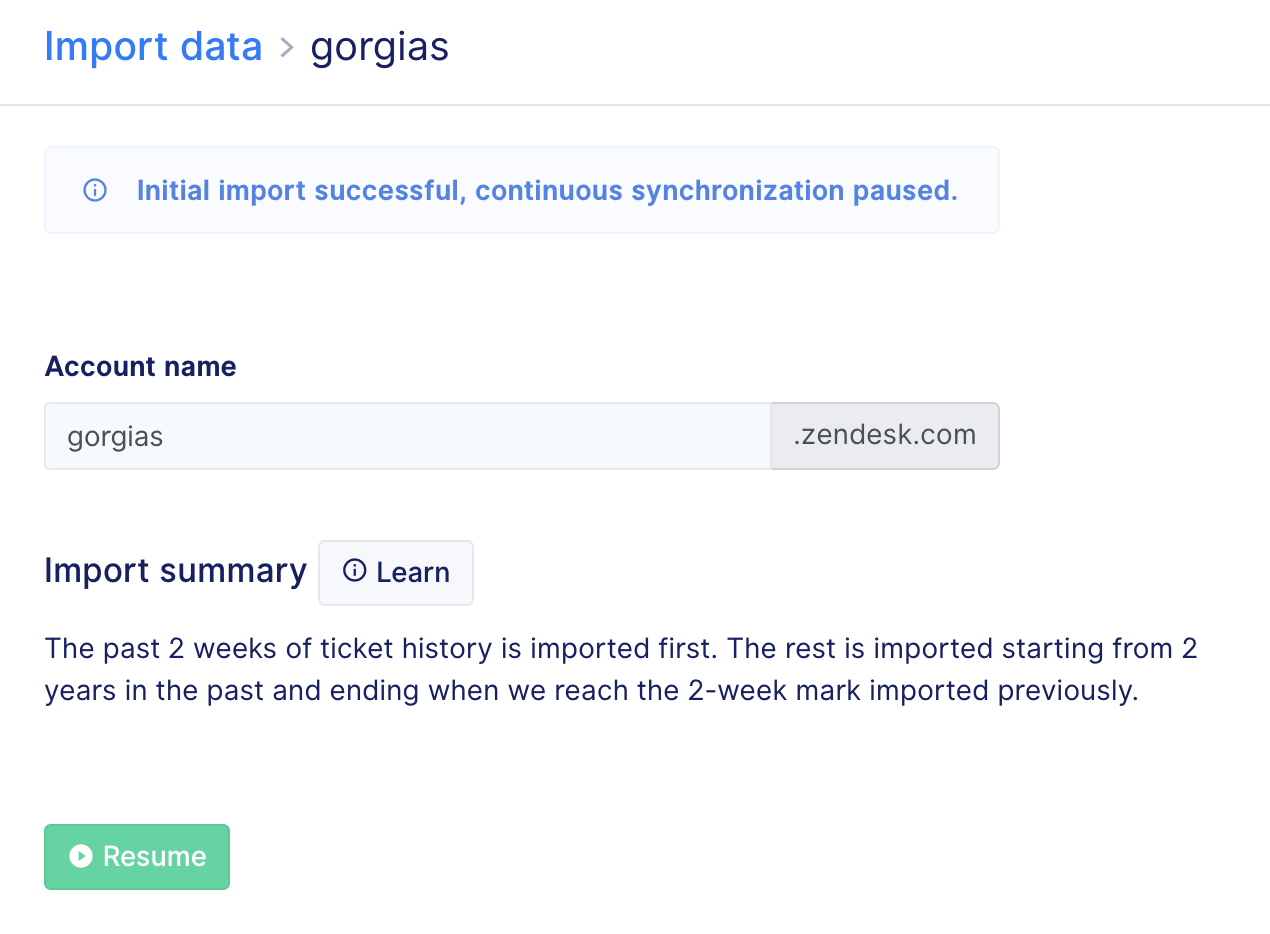Click the empty banner area right of the message
1270x934 pixels.
978,190
